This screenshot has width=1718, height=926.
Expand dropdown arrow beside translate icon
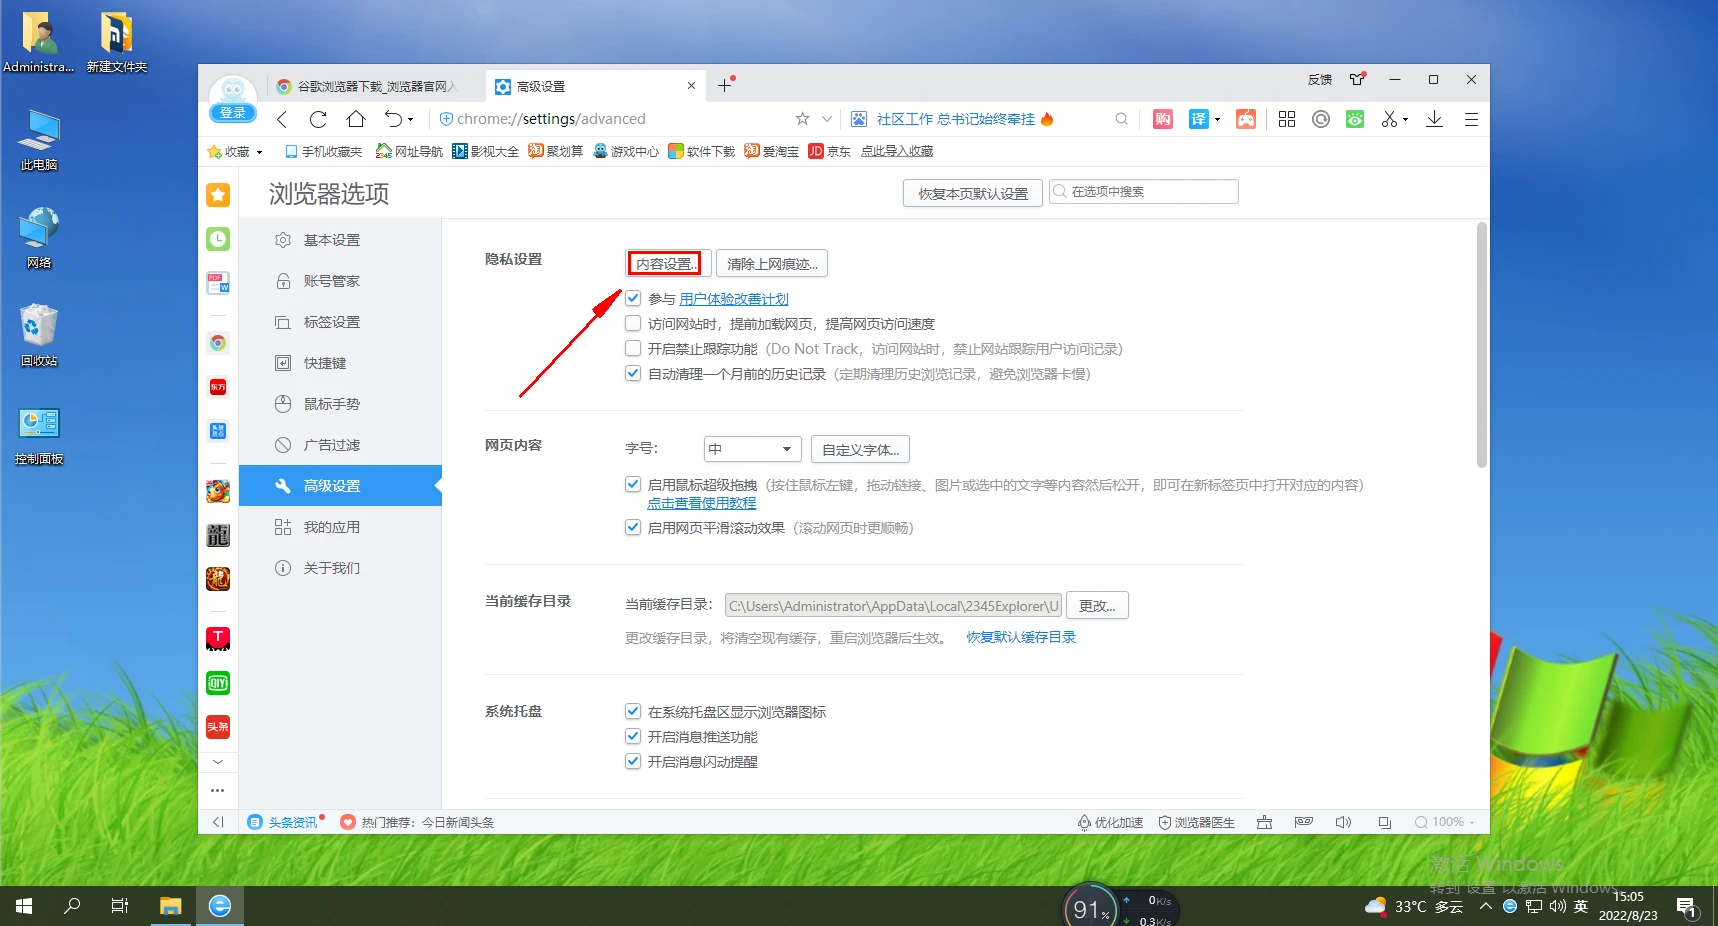pos(1217,120)
